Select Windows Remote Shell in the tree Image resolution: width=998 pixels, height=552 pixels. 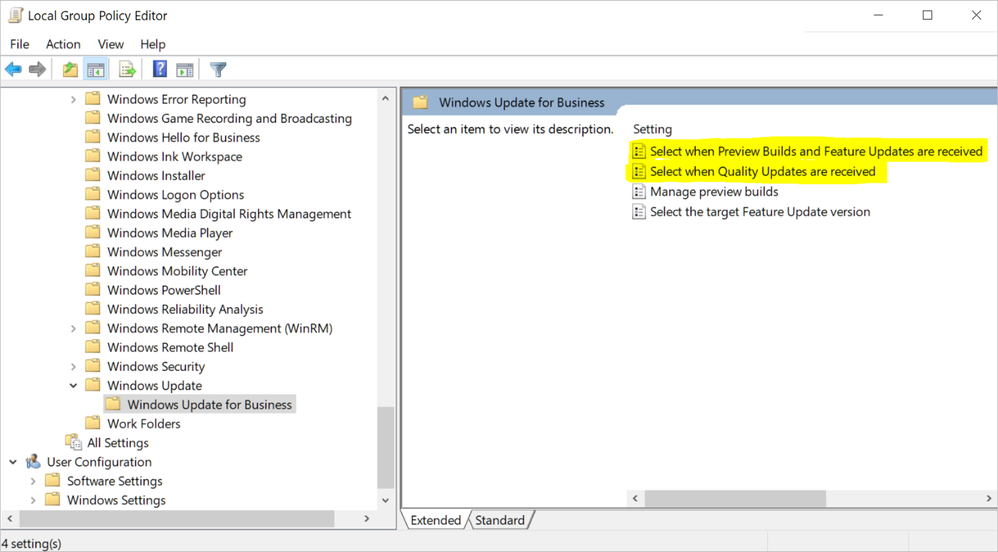pyautogui.click(x=170, y=348)
